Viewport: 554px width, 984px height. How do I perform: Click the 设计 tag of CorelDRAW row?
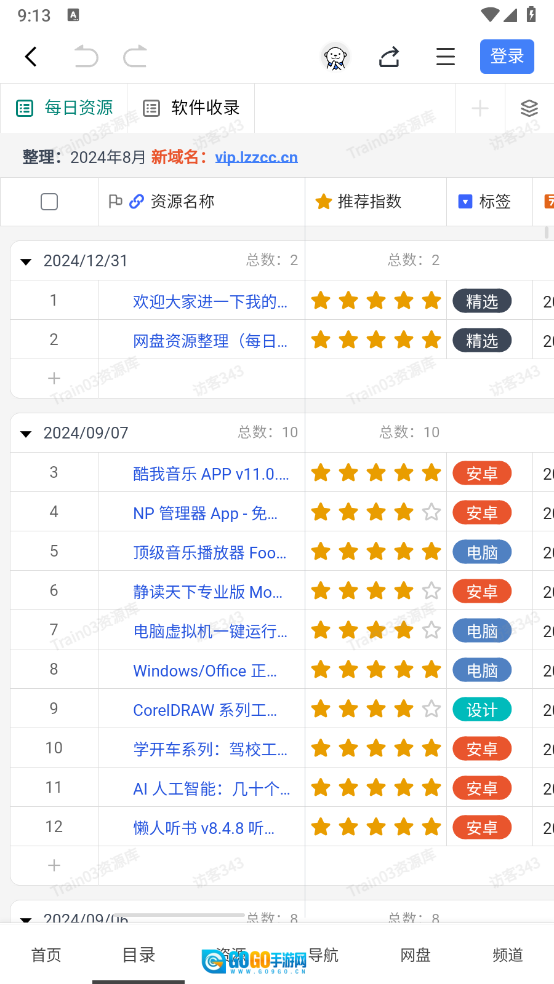click(482, 710)
